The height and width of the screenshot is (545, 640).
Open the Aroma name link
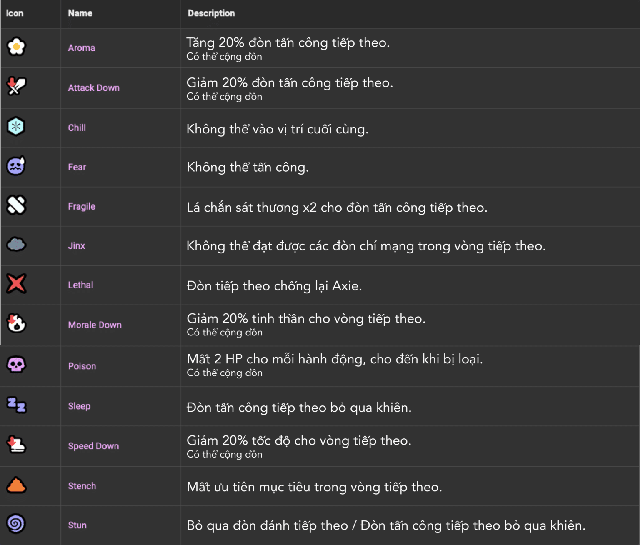click(x=82, y=48)
